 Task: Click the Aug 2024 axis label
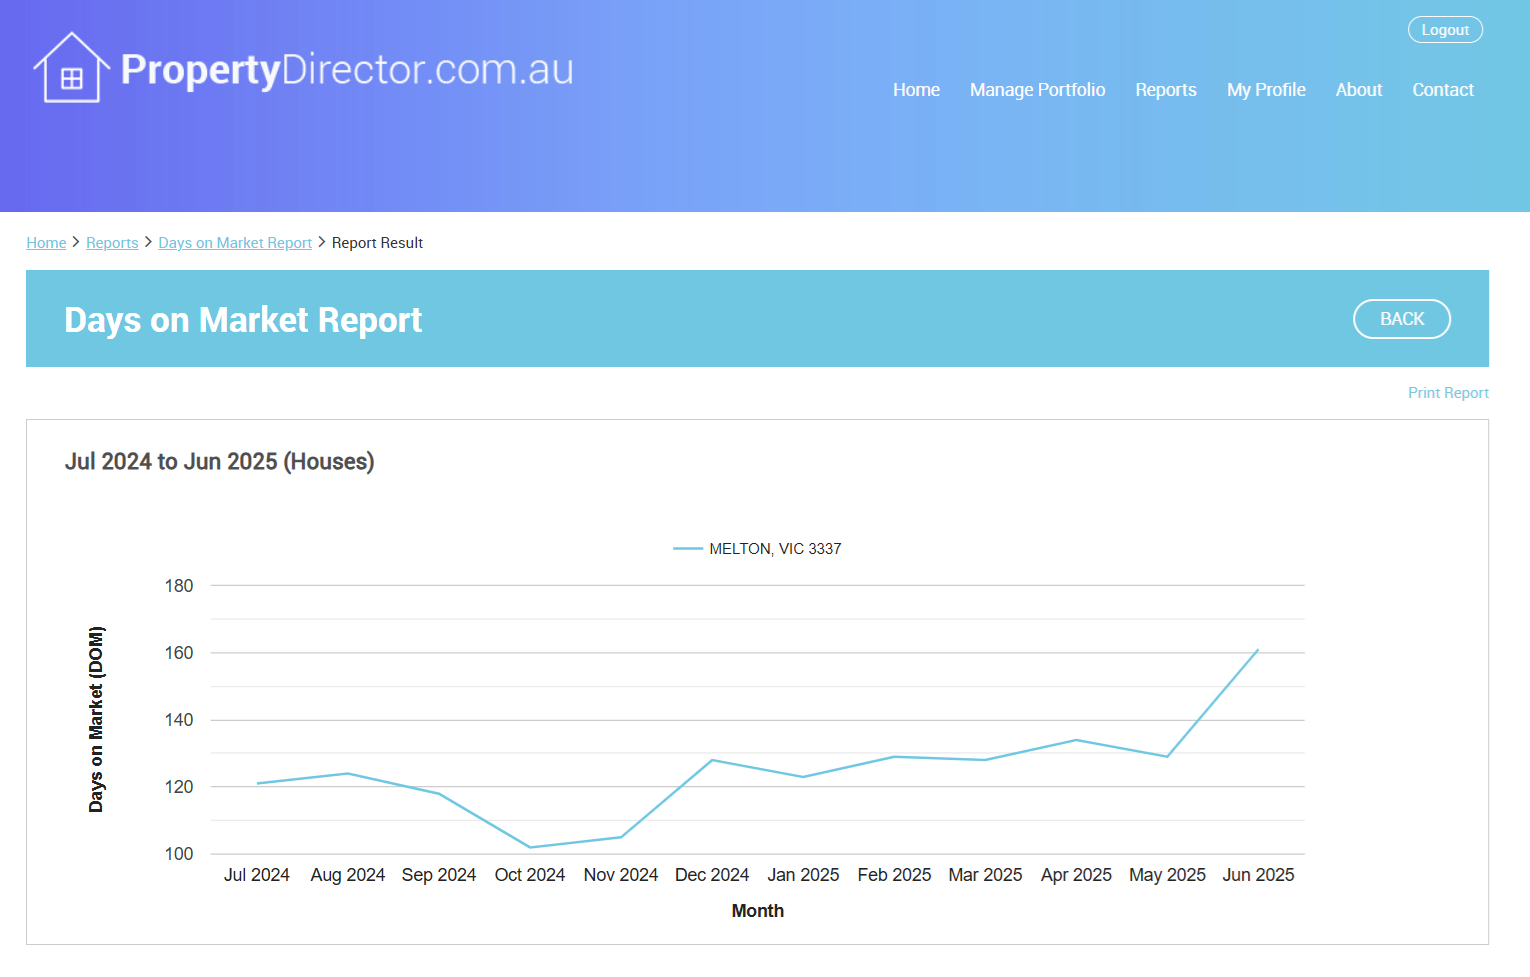348,875
